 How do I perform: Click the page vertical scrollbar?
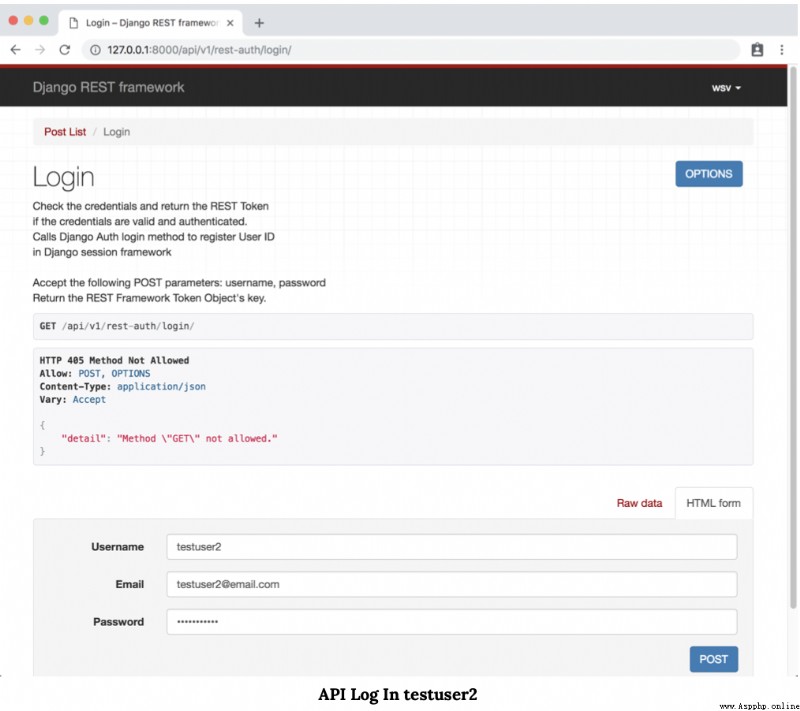click(793, 337)
